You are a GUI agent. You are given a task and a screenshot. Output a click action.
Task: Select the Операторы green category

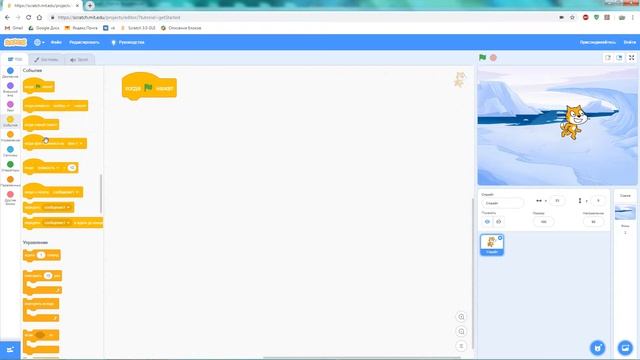coord(10,164)
